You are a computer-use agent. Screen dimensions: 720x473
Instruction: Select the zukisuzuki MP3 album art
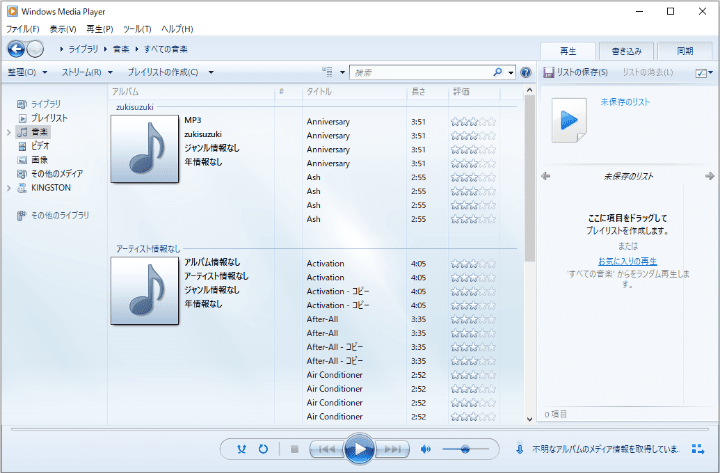click(145, 149)
